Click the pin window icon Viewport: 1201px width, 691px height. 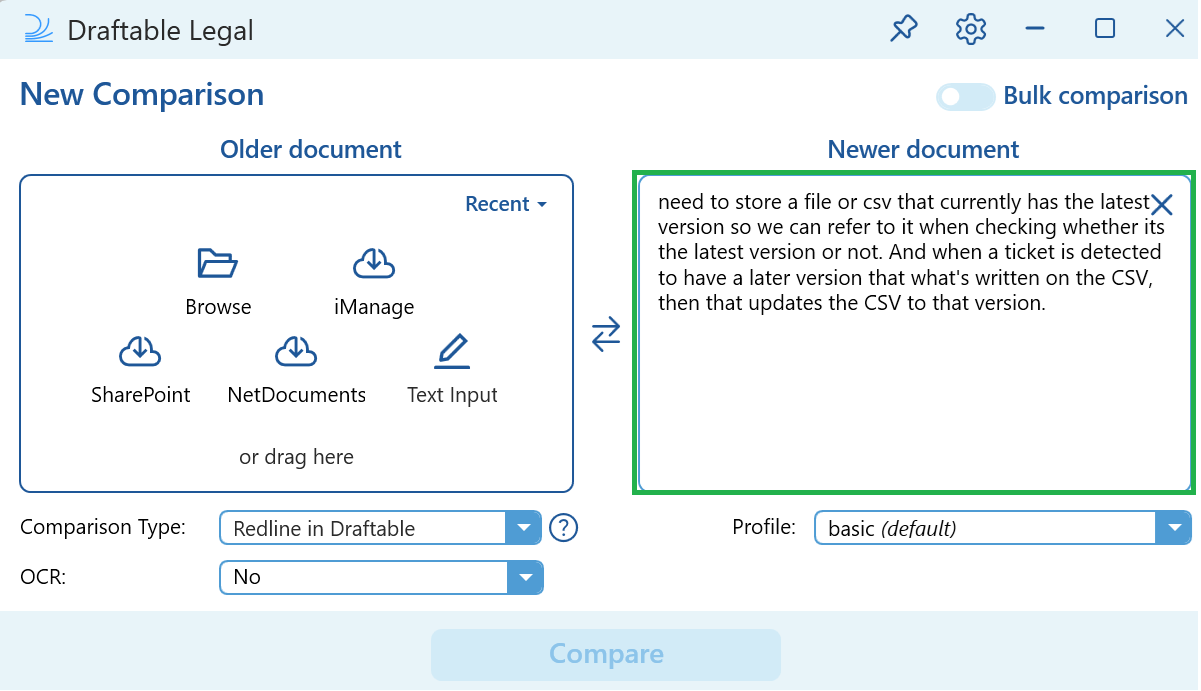tap(903, 29)
